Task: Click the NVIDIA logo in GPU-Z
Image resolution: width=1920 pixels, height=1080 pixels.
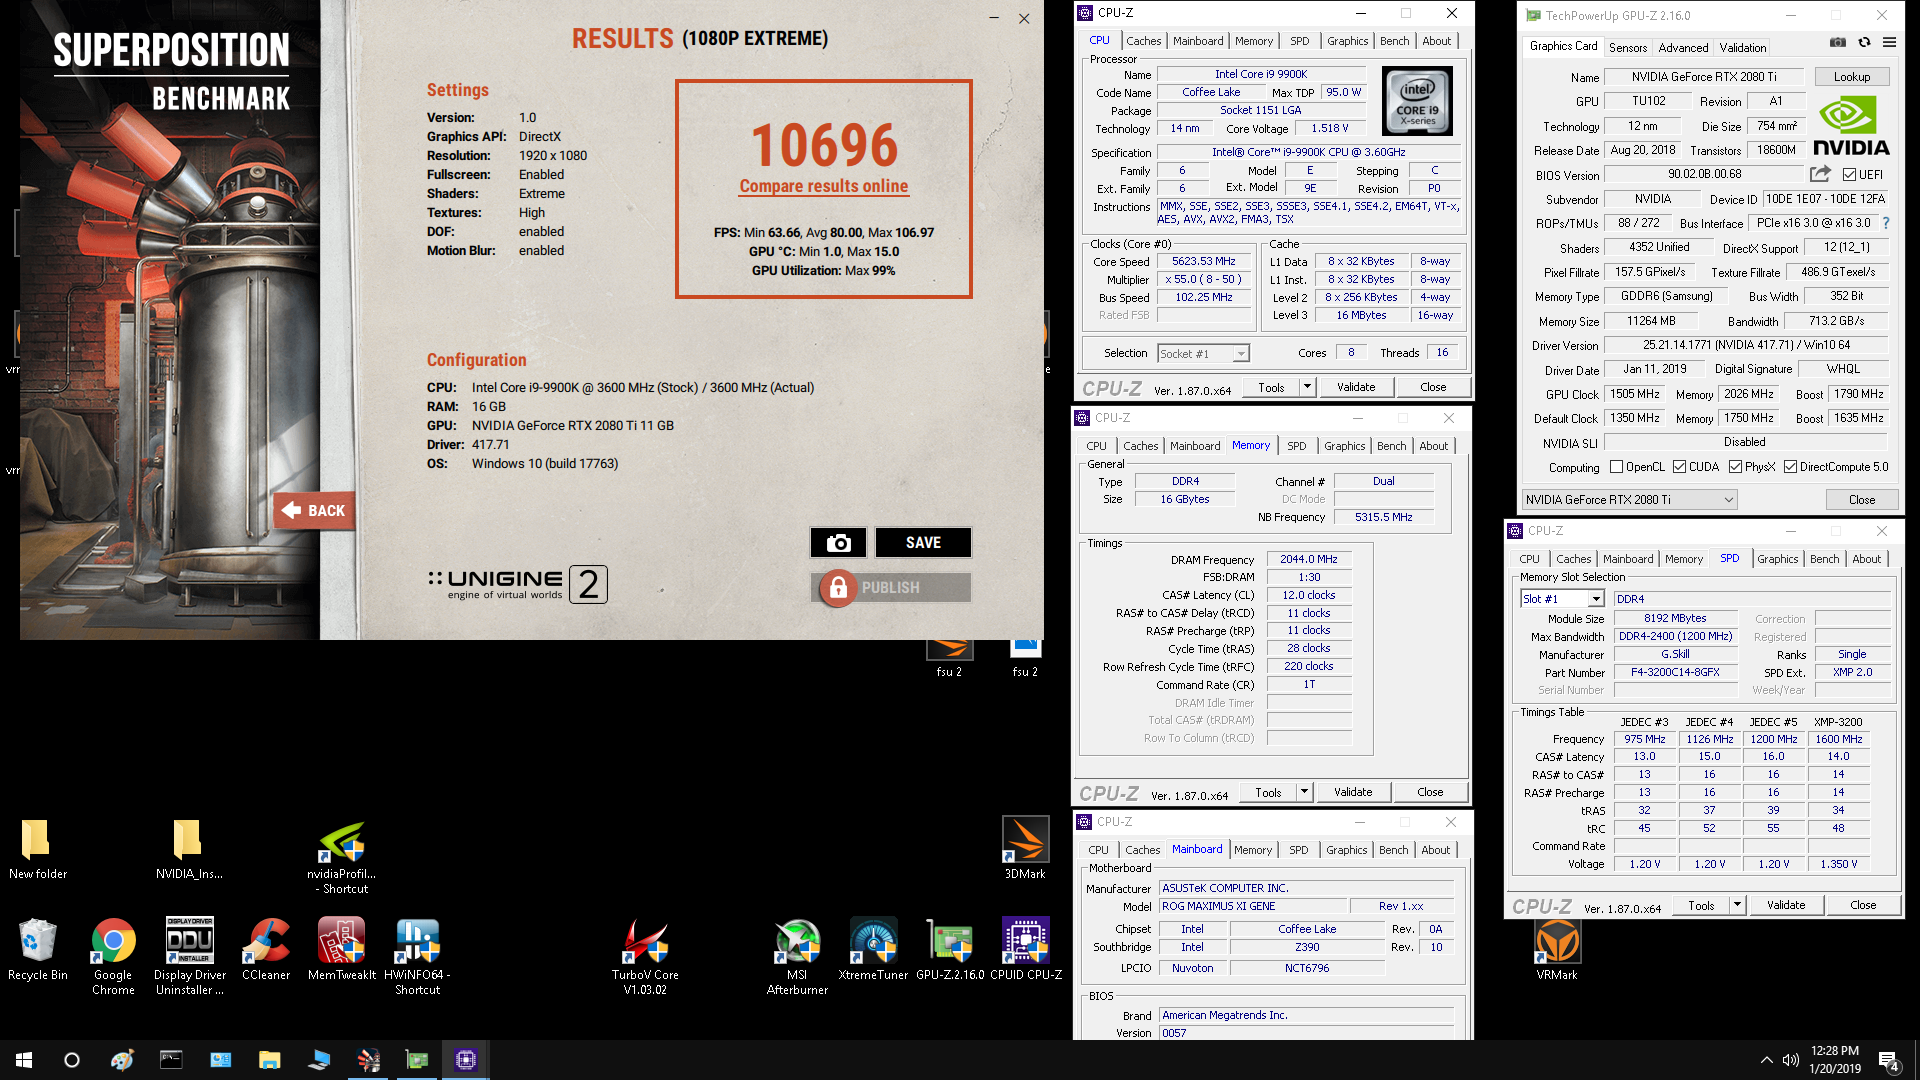Action: (1851, 127)
